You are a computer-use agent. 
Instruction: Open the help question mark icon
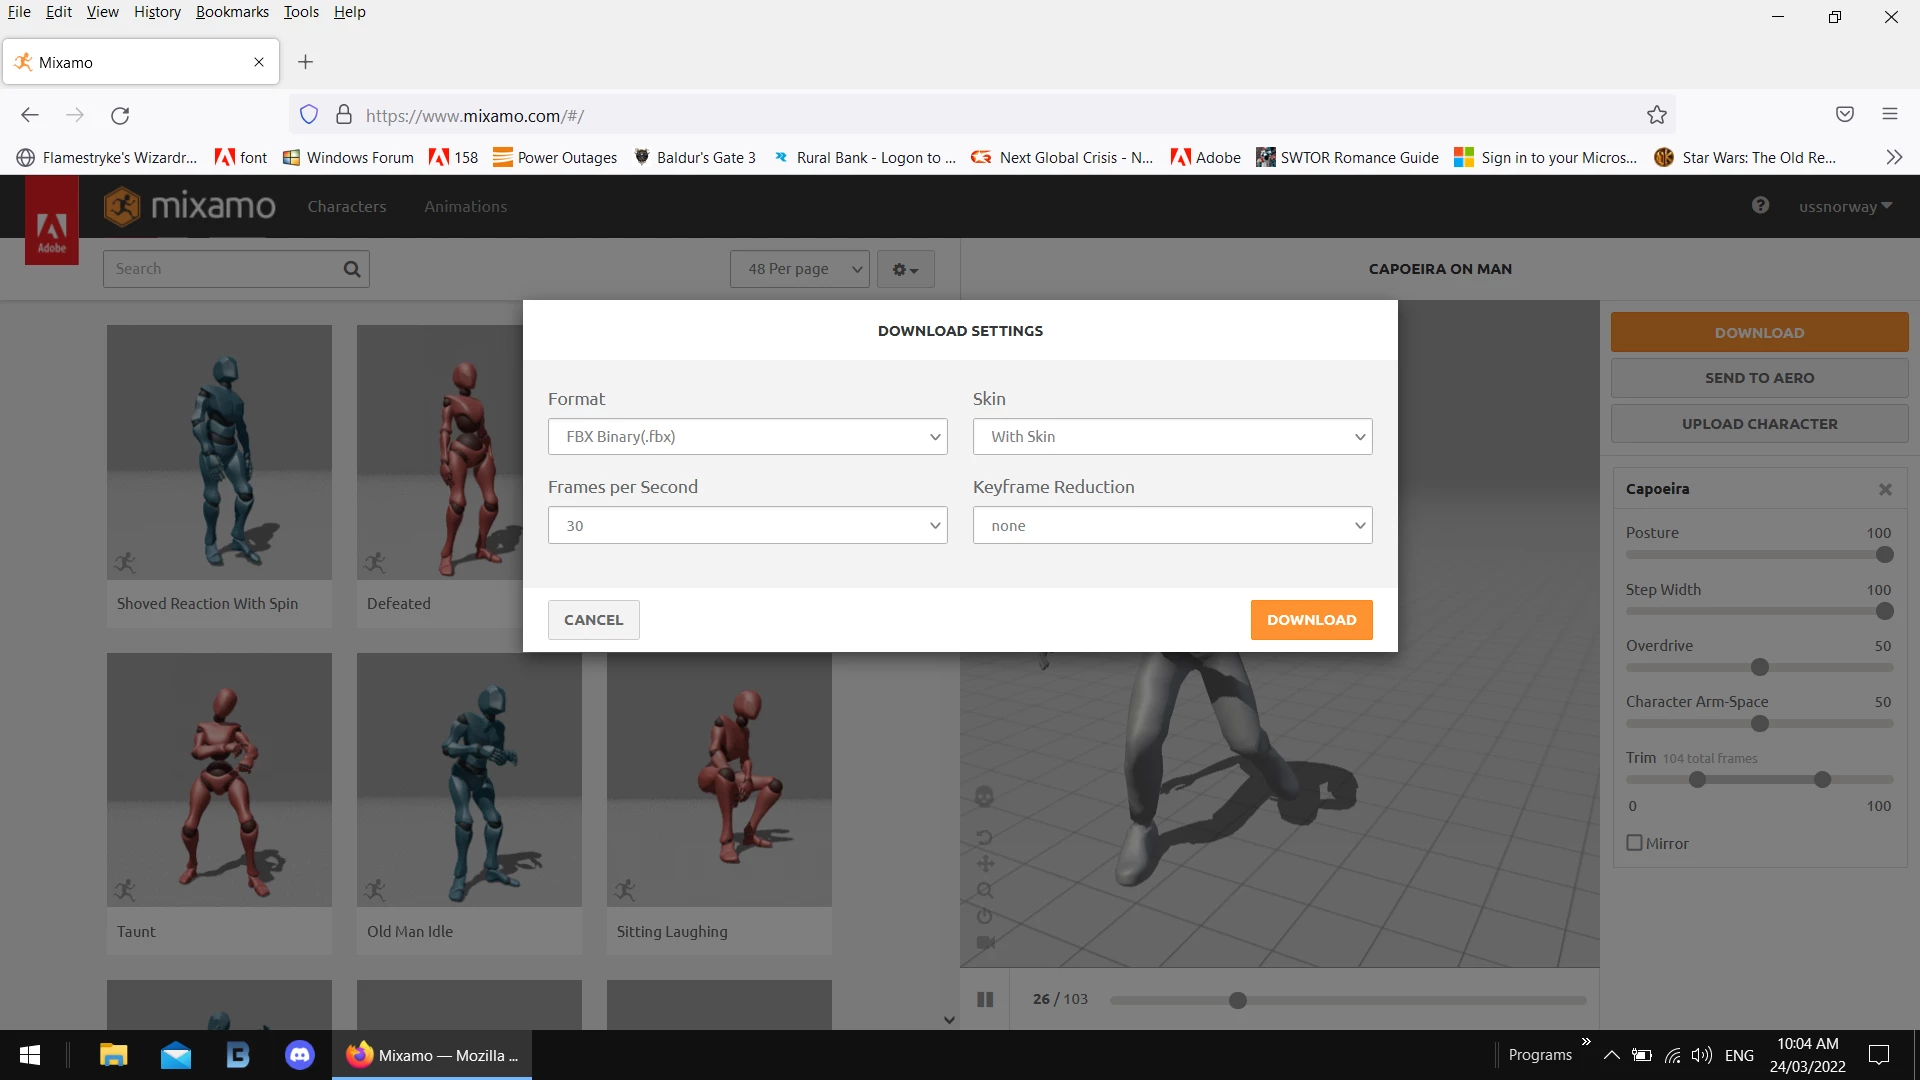click(x=1760, y=206)
